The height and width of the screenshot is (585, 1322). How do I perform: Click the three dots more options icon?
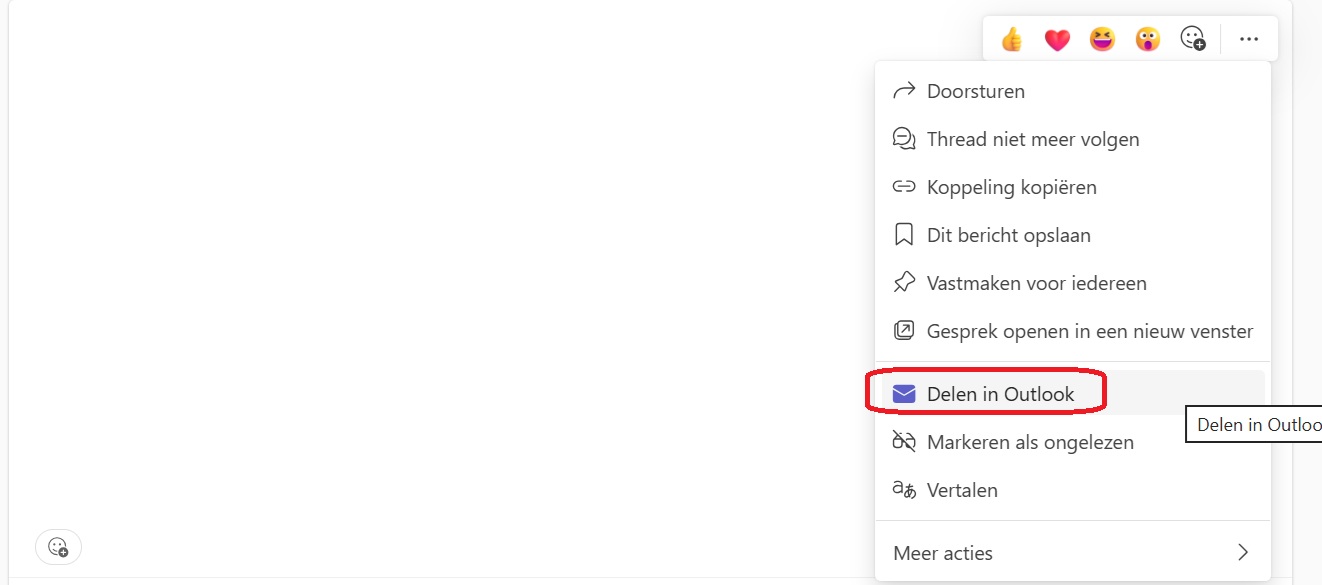tap(1248, 39)
